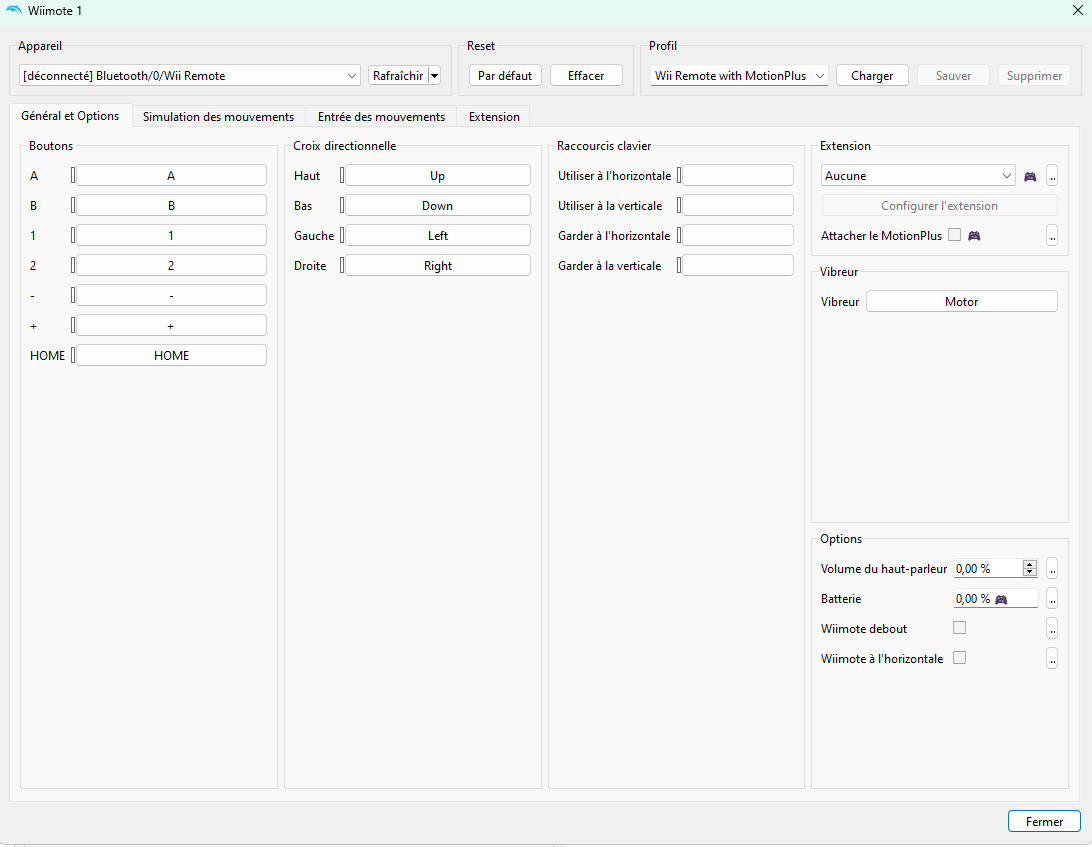Open the Extension tab

pyautogui.click(x=494, y=116)
